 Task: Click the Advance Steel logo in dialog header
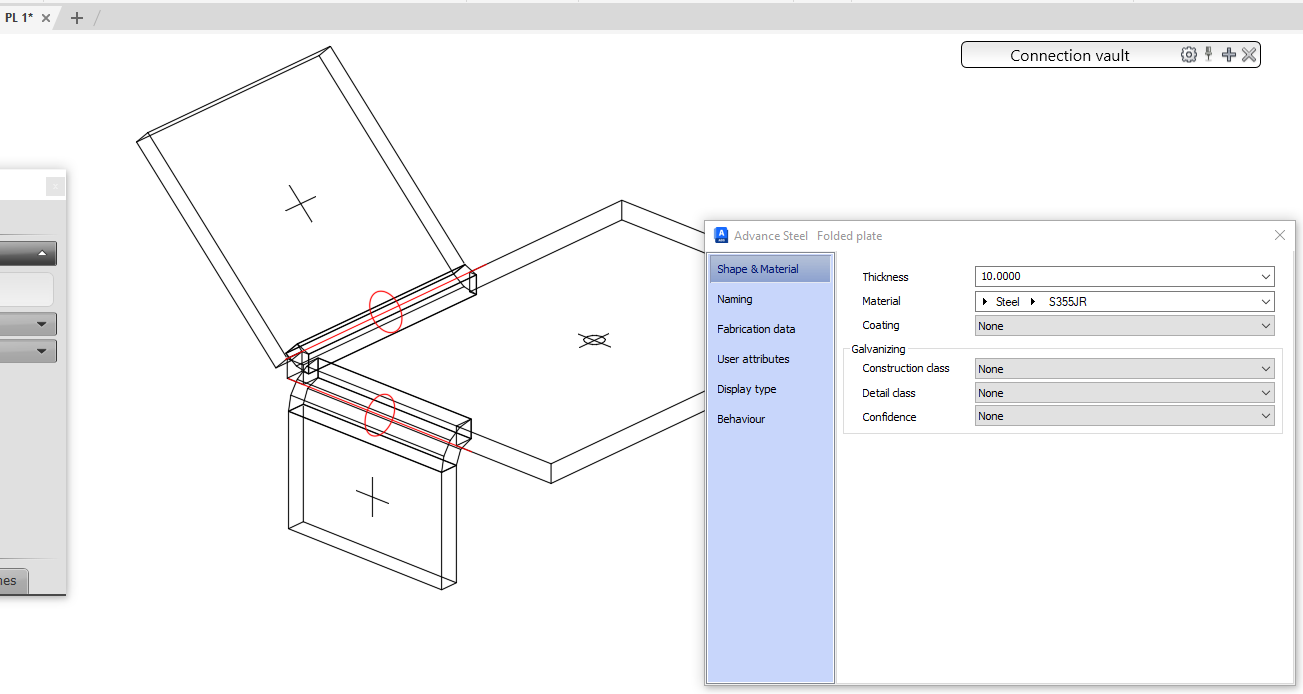tap(721, 235)
